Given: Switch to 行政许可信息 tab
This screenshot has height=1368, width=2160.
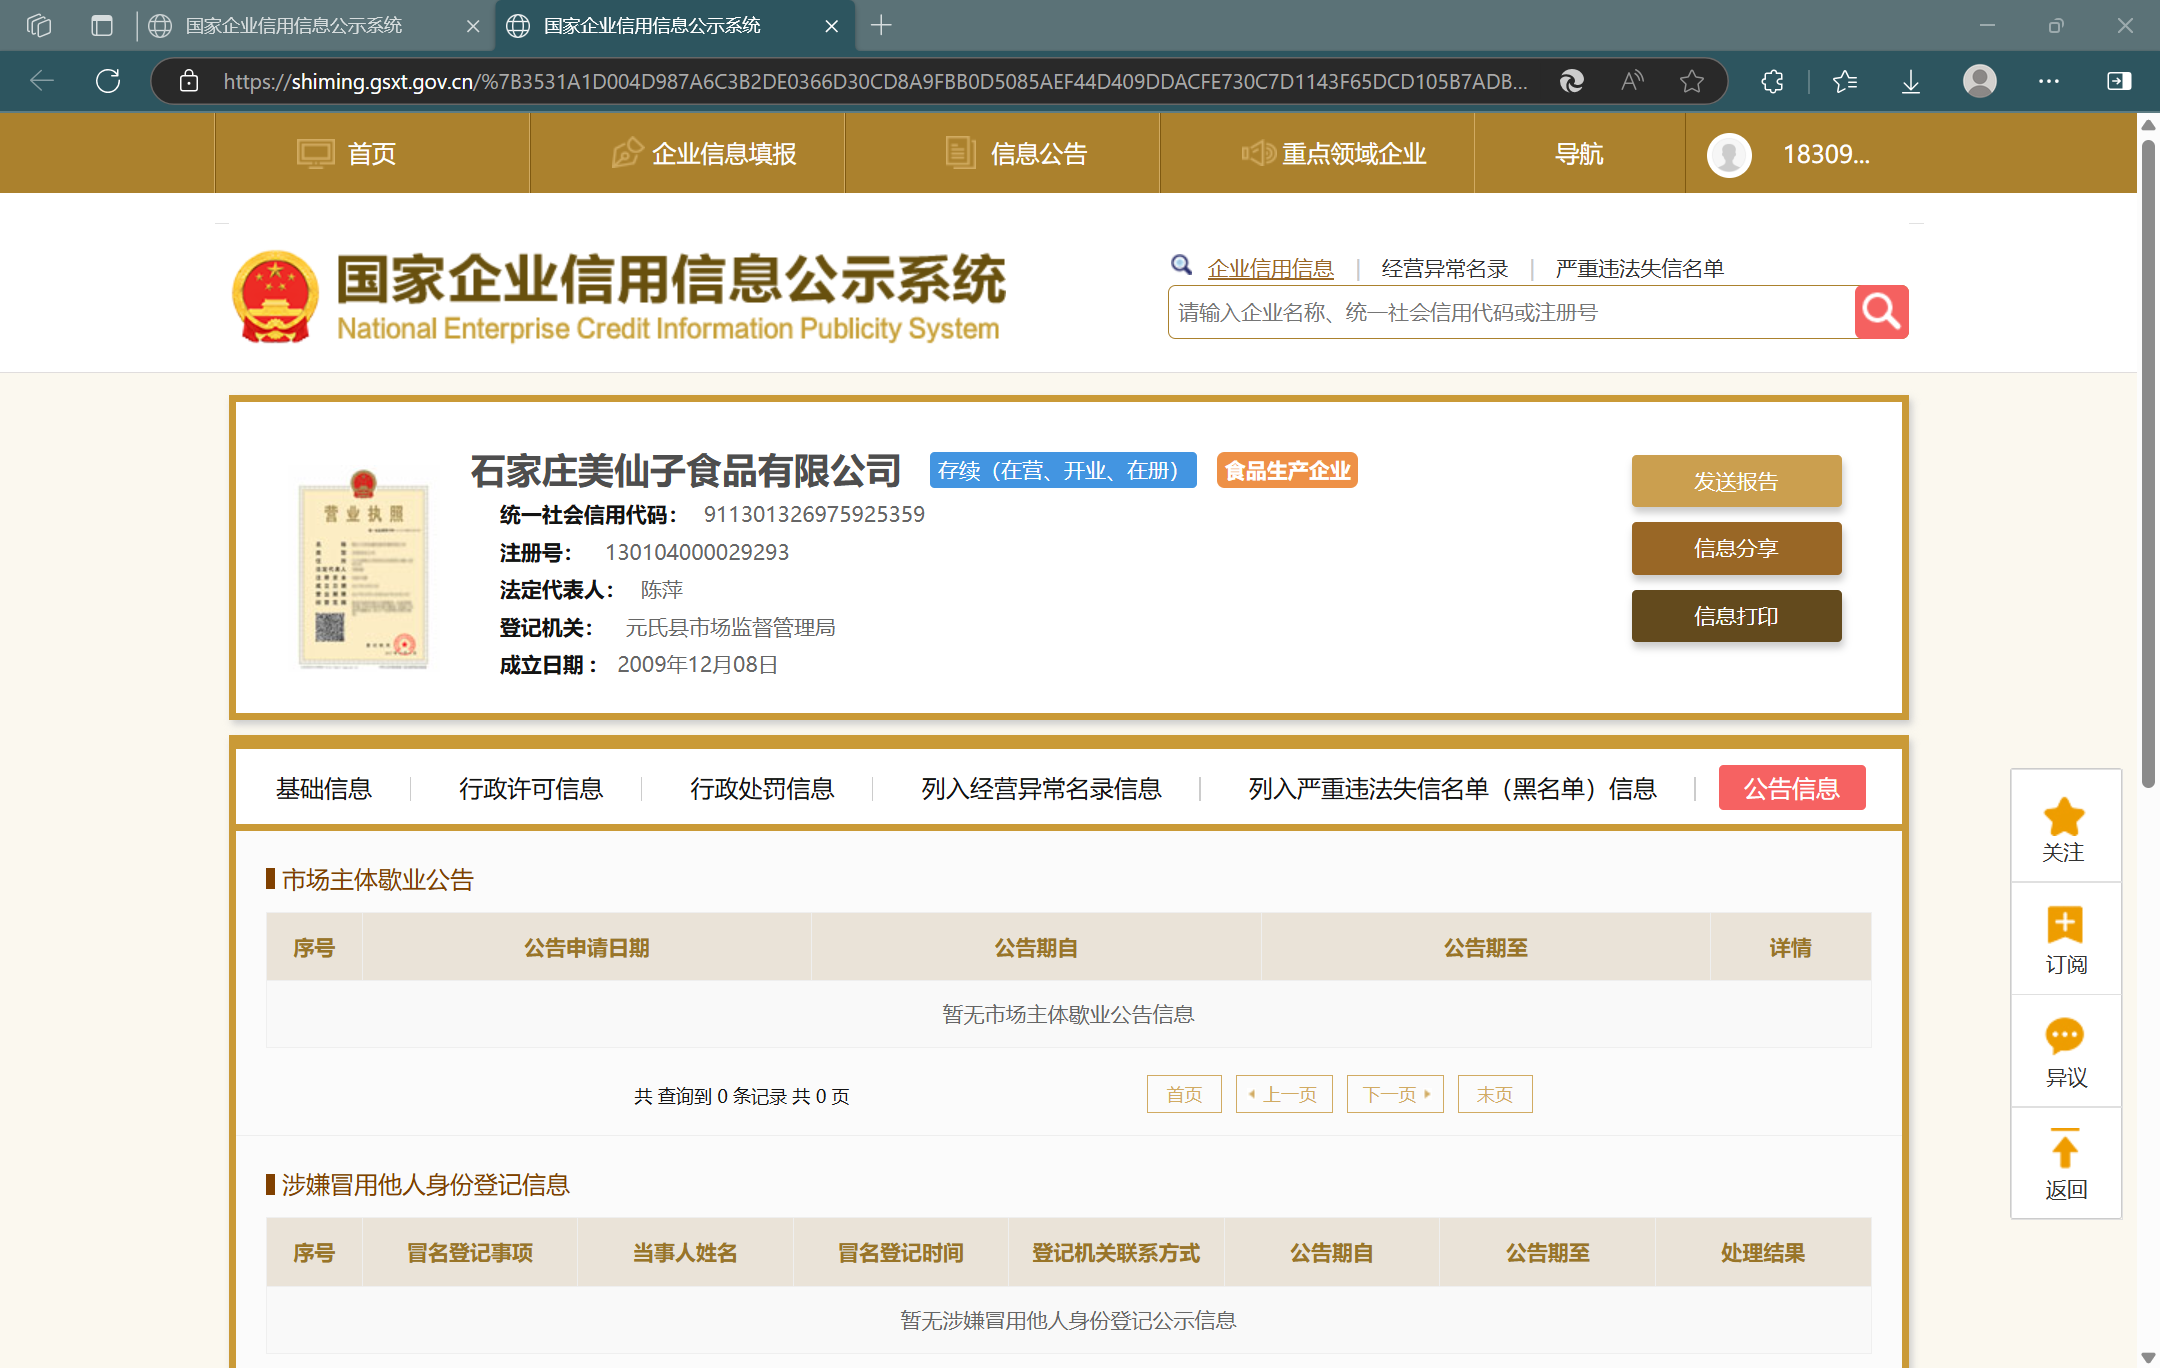Looking at the screenshot, I should click(531, 788).
